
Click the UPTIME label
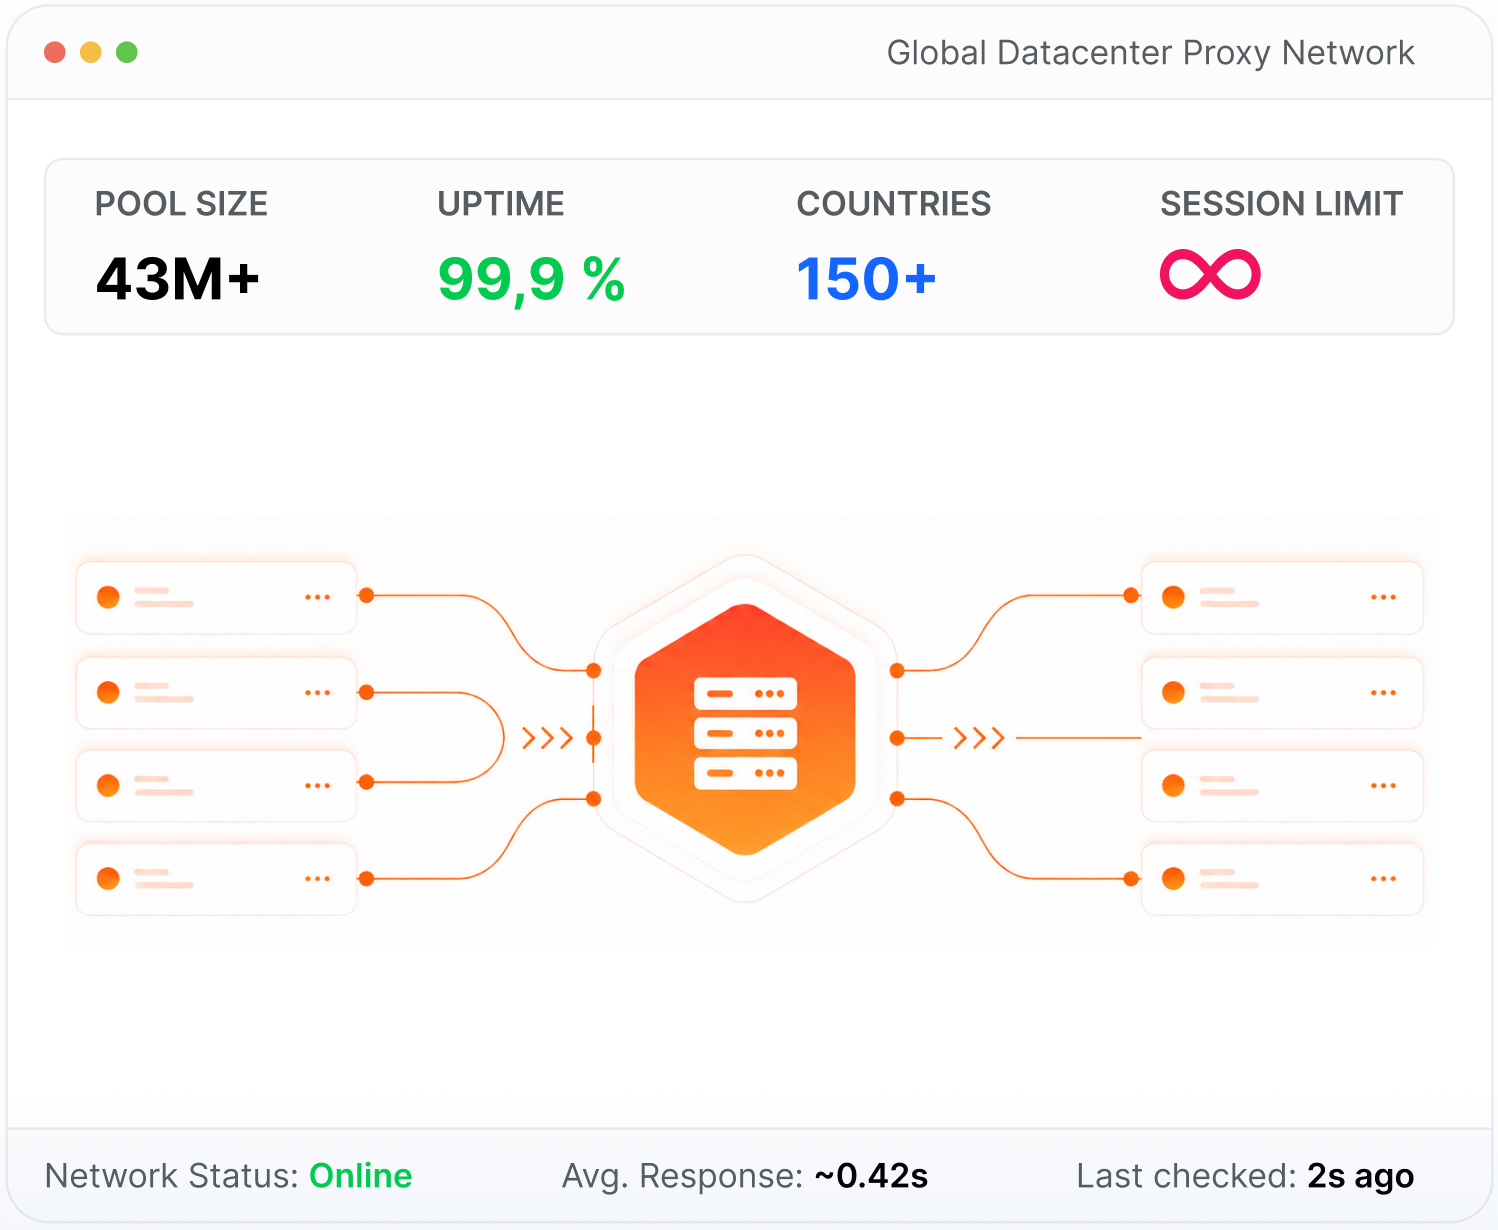pyautogui.click(x=501, y=204)
